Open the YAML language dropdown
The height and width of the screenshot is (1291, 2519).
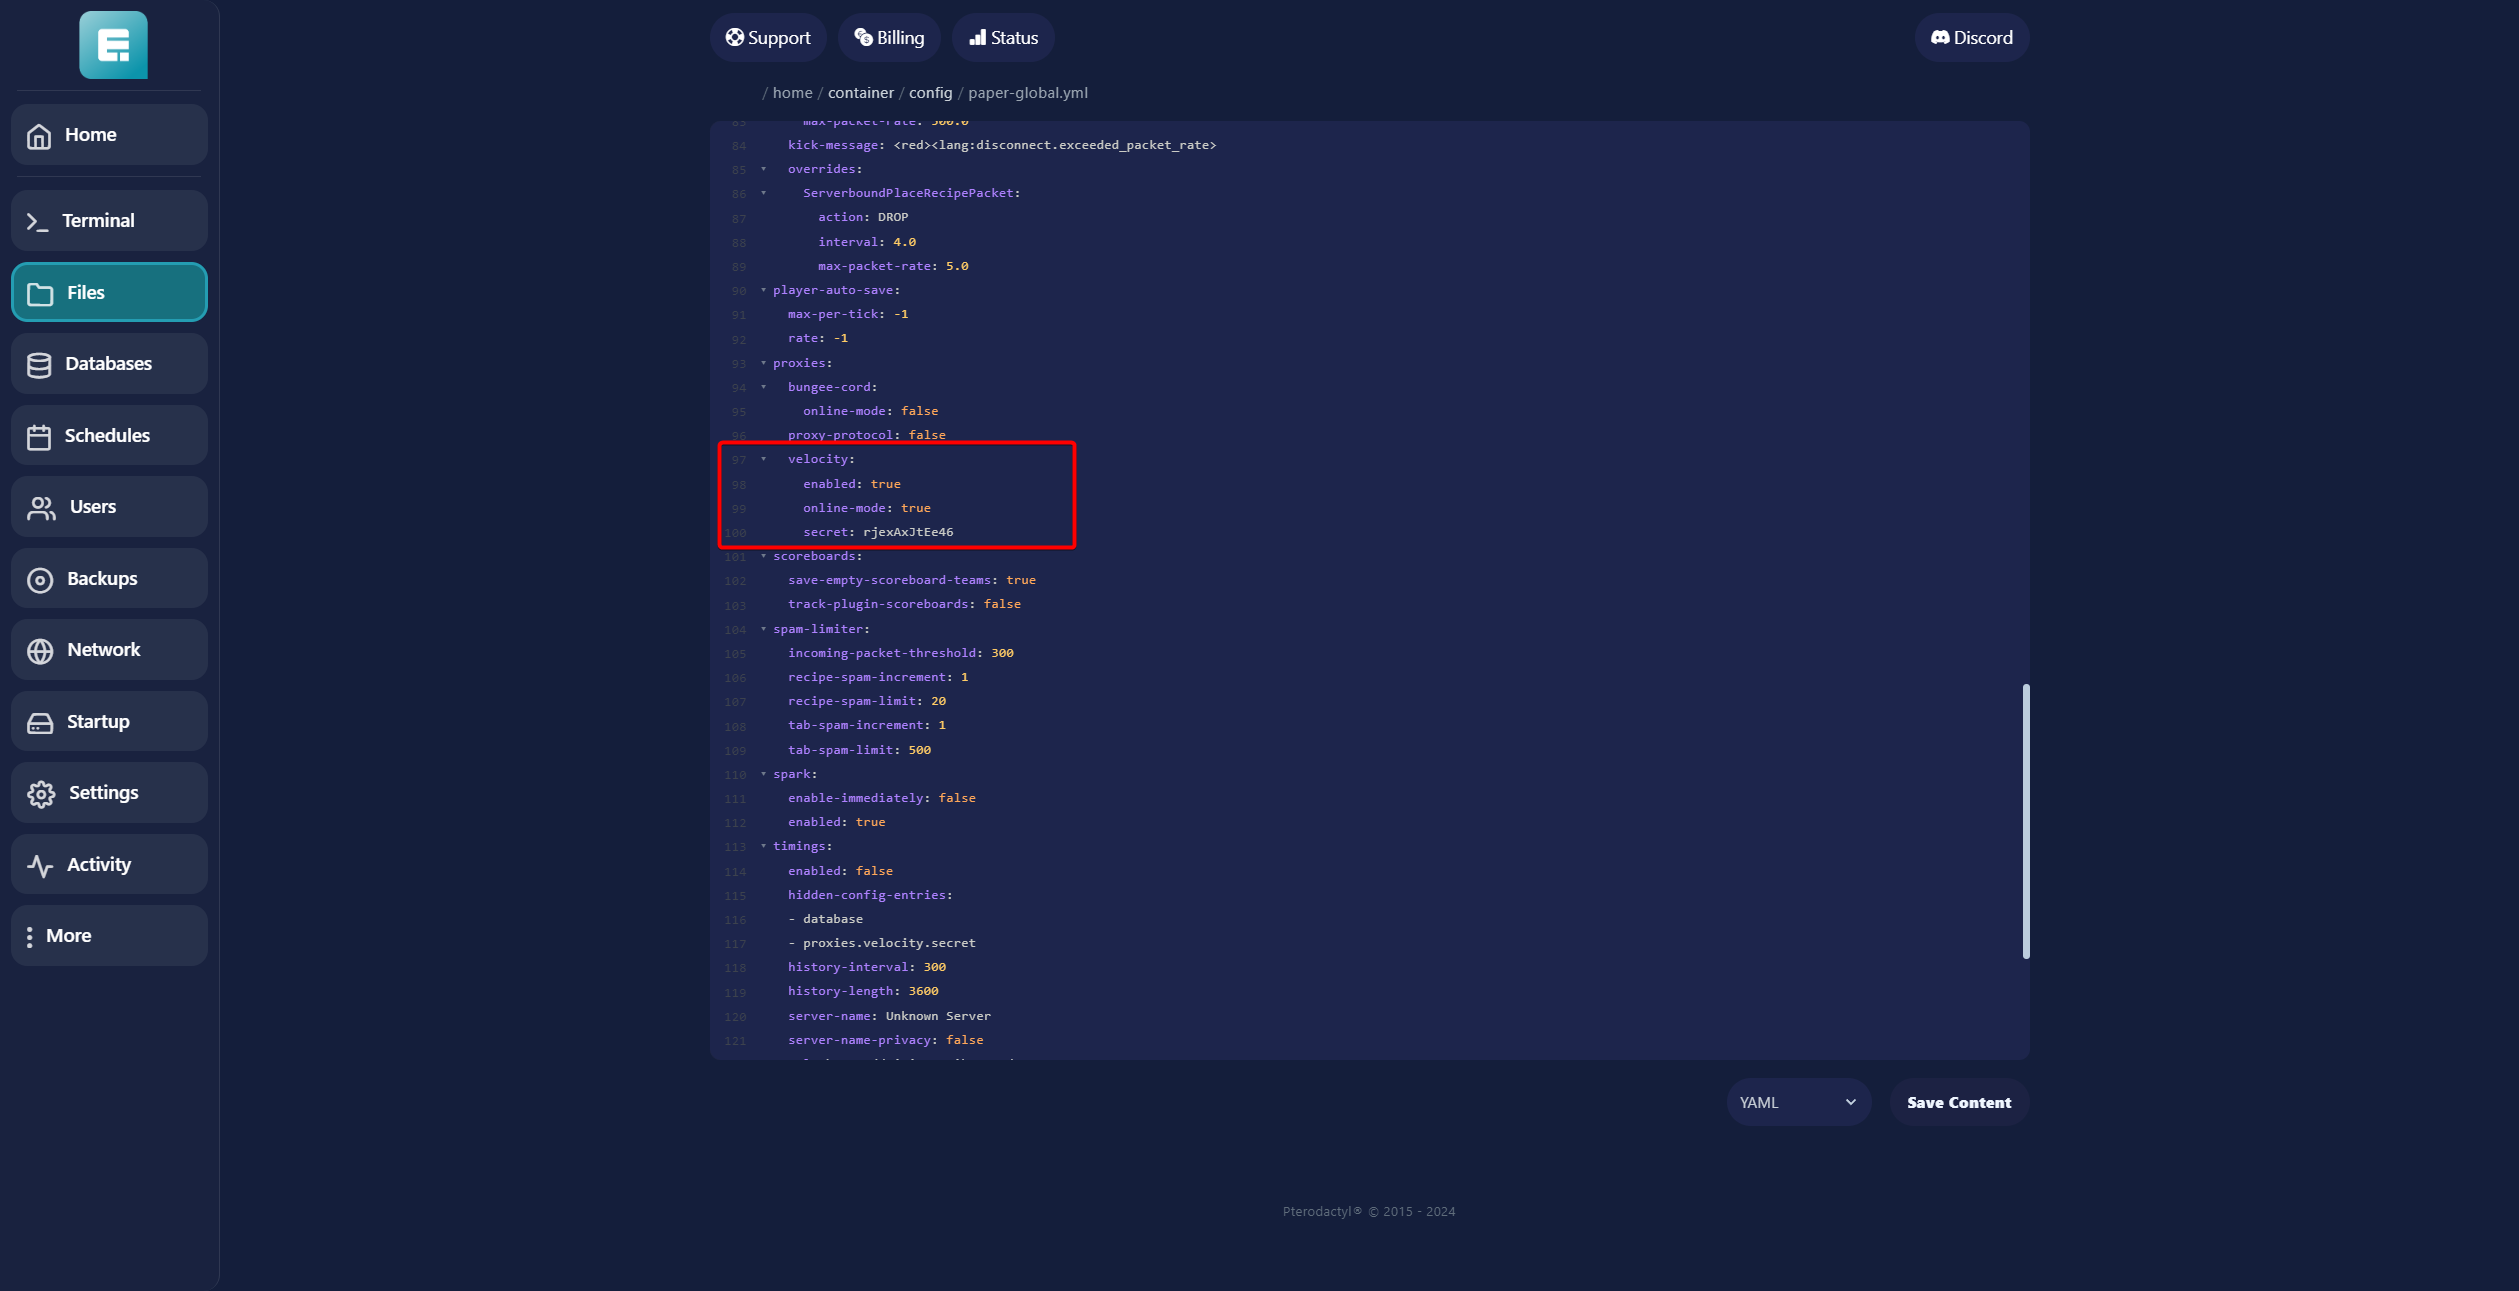[1797, 1102]
